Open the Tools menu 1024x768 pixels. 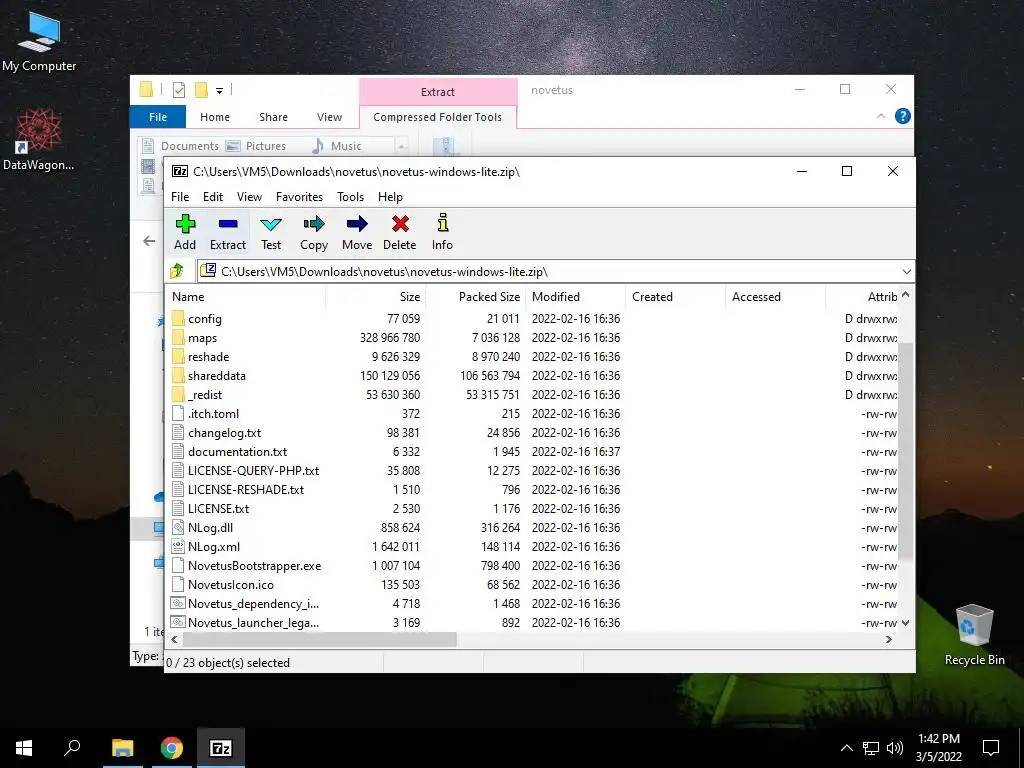pyautogui.click(x=350, y=197)
